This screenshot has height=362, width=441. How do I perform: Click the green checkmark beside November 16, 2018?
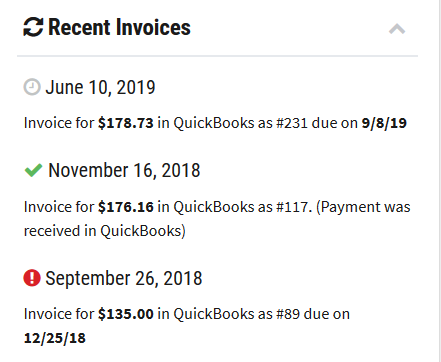[x=33, y=170]
